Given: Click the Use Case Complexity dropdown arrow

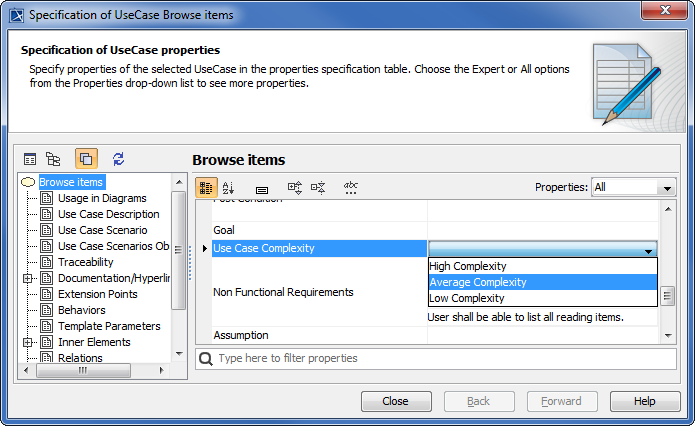Looking at the screenshot, I should [649, 251].
